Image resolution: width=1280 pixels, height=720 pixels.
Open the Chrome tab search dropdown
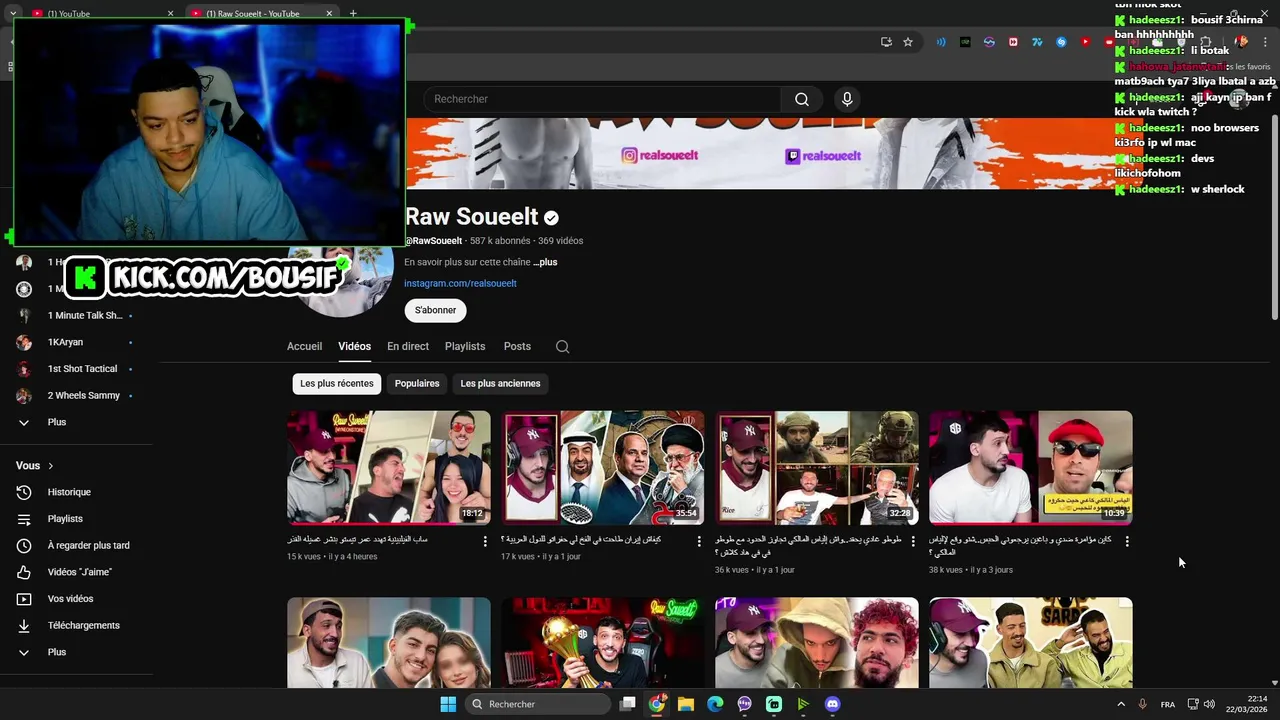pyautogui.click(x=13, y=13)
